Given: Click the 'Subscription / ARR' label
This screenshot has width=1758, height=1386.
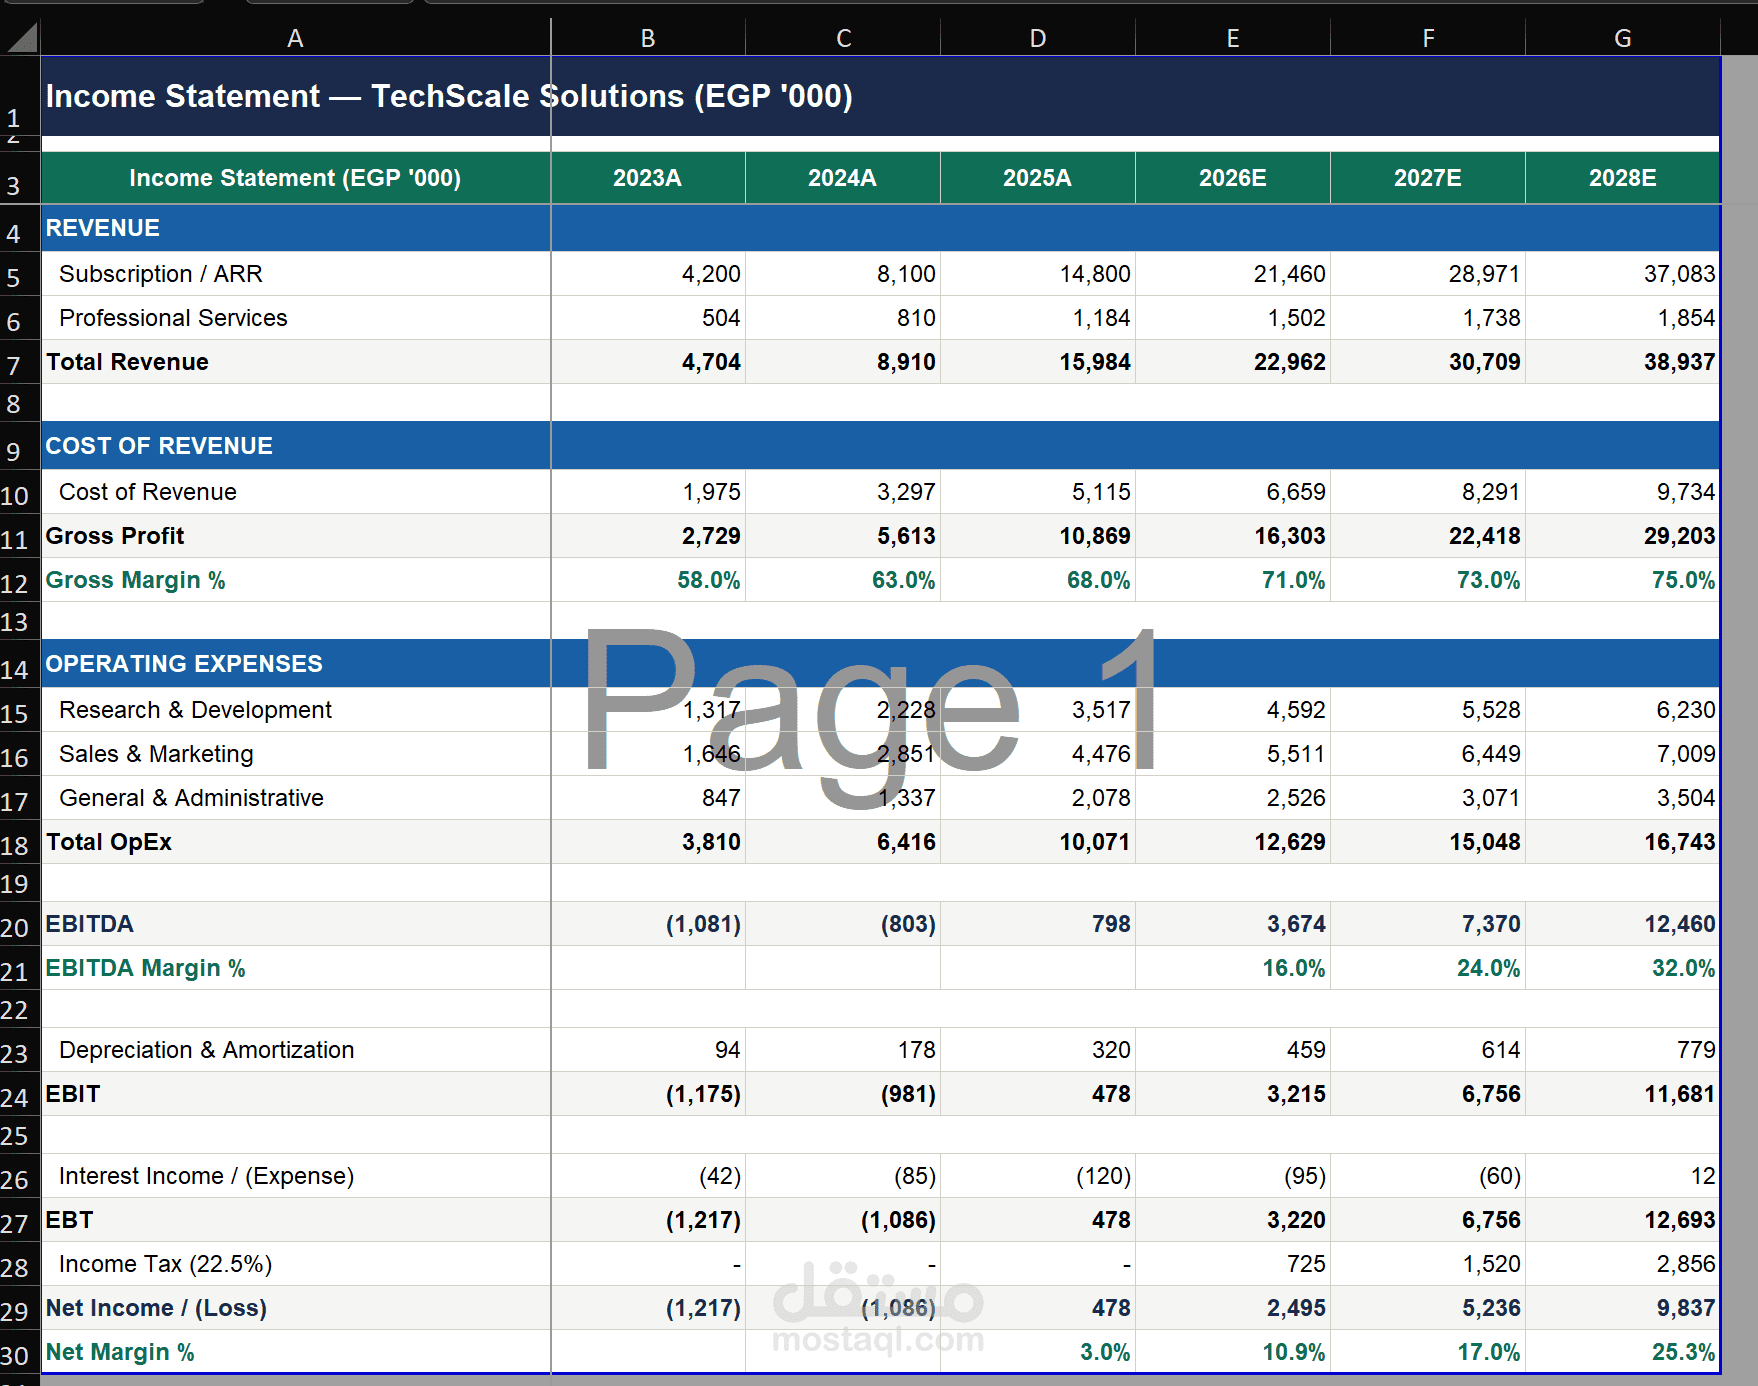Looking at the screenshot, I should pos(161,274).
